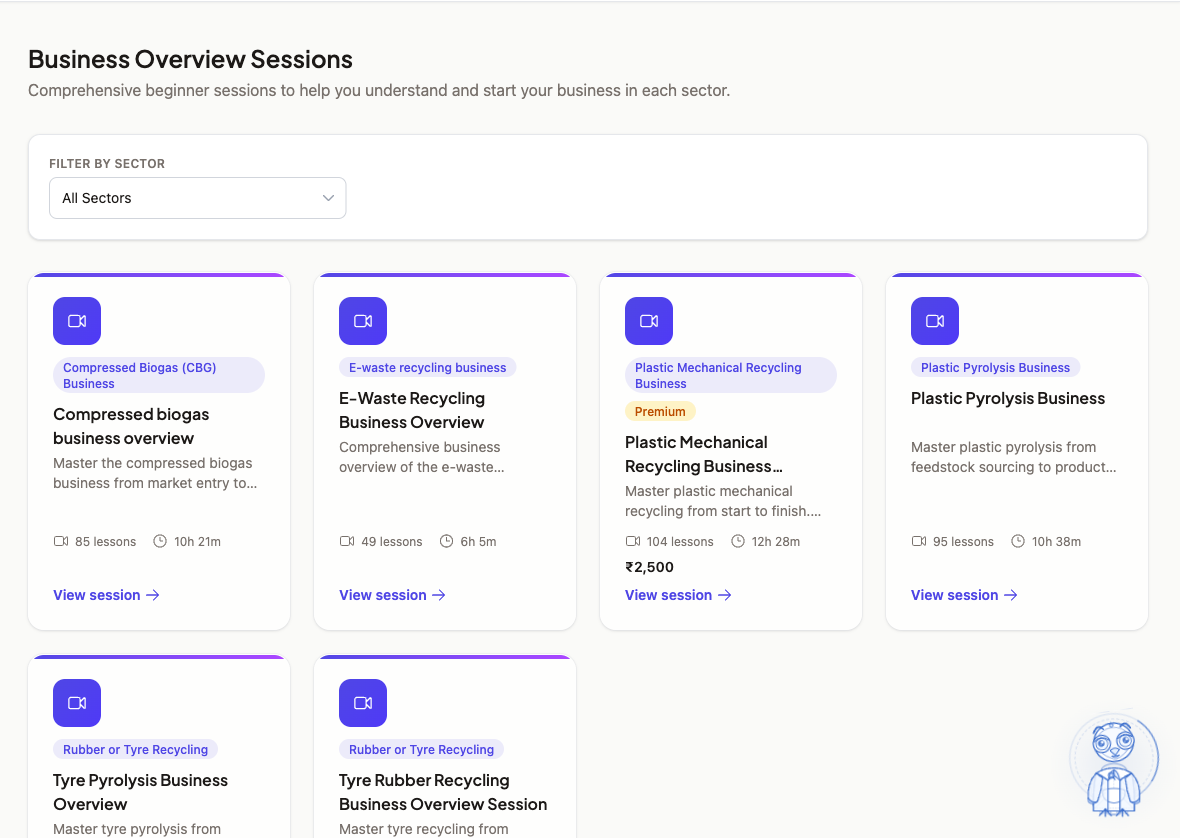
Task: Click description 'Master the compressed biogas business'
Action: coord(155,473)
